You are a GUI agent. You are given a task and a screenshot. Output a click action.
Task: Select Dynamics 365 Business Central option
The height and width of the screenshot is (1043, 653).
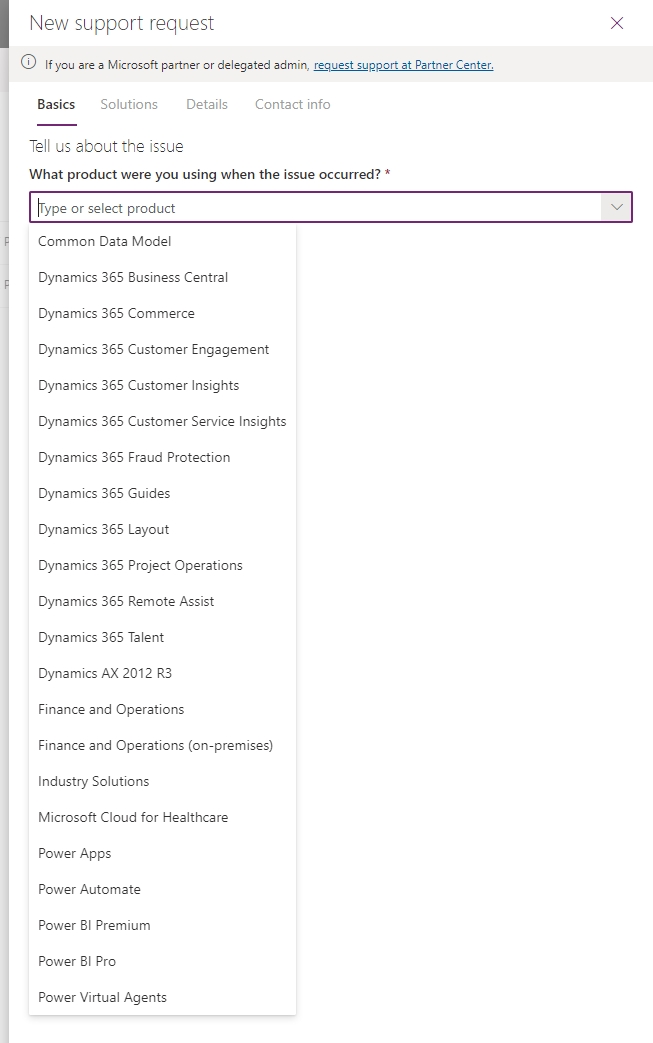coord(133,277)
